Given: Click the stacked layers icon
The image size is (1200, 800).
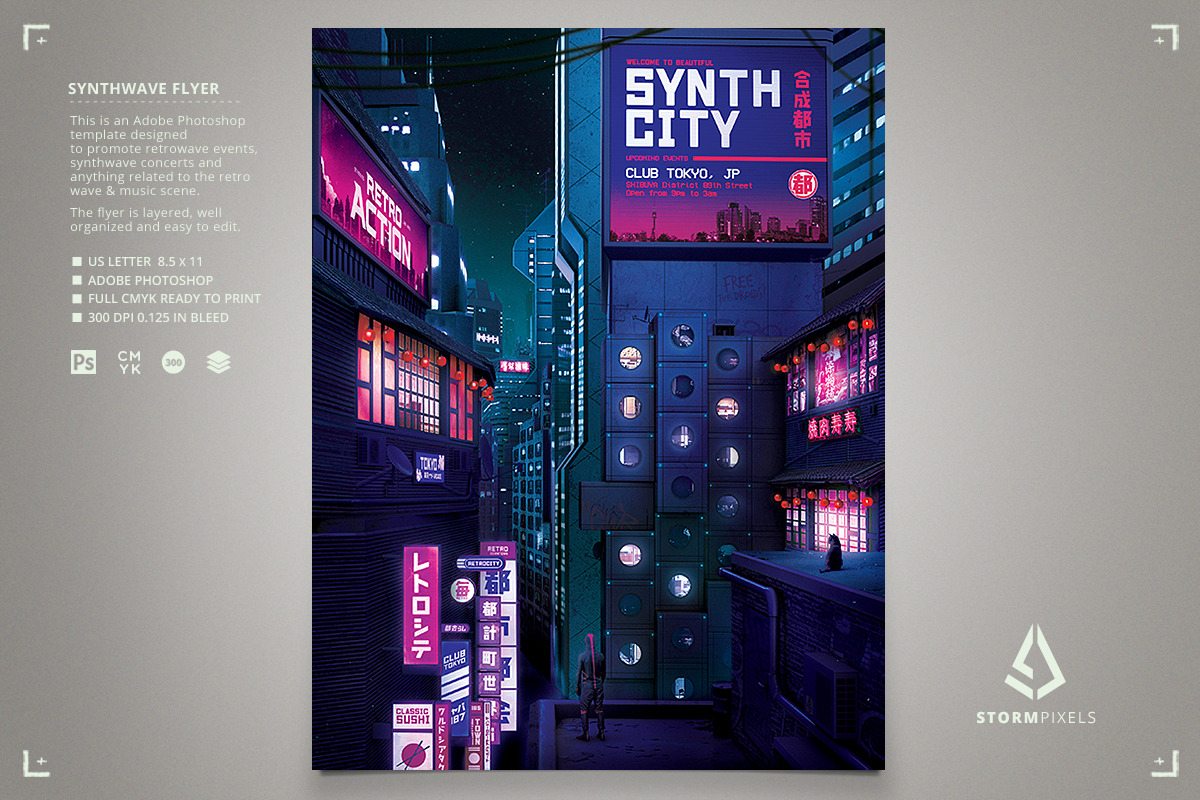Looking at the screenshot, I should click(218, 362).
